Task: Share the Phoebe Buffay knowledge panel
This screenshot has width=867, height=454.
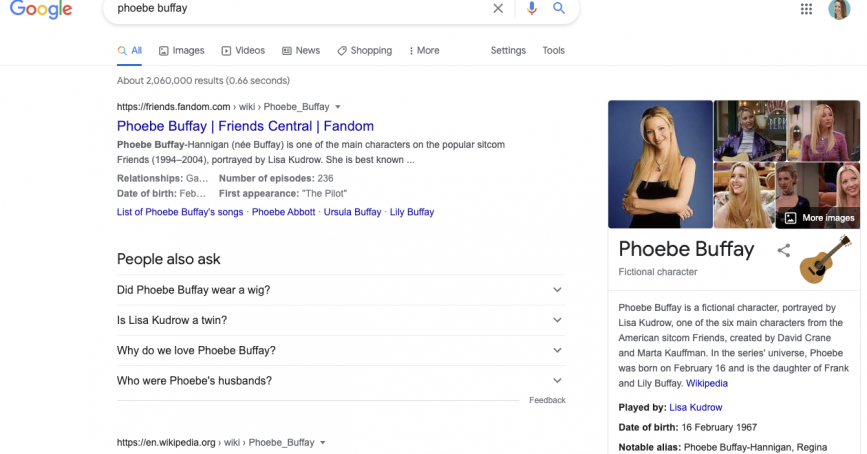Action: tap(784, 250)
